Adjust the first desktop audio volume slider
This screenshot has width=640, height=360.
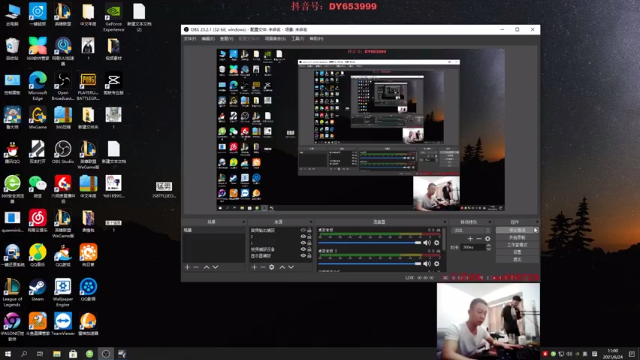pos(369,242)
